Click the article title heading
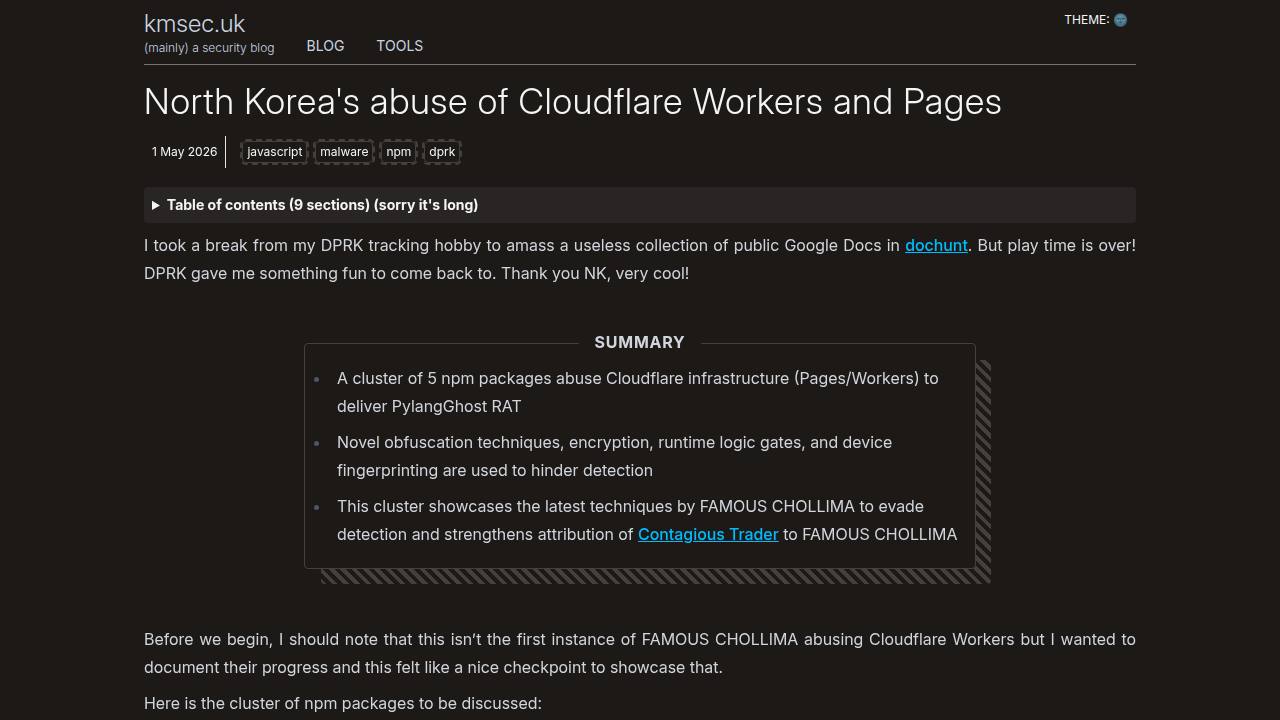Screen dimensions: 1280x720 (x=573, y=102)
